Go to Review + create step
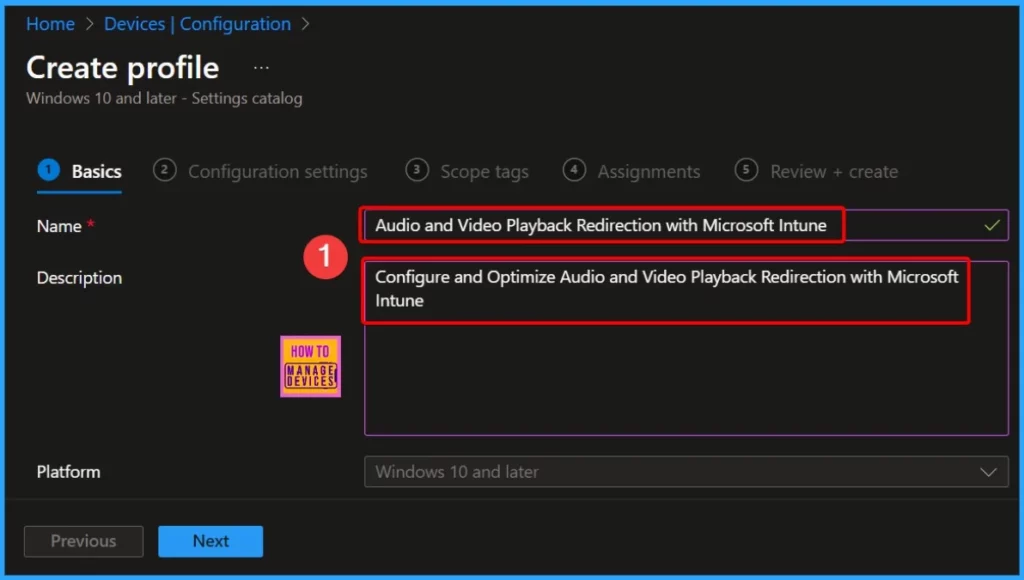 point(816,171)
